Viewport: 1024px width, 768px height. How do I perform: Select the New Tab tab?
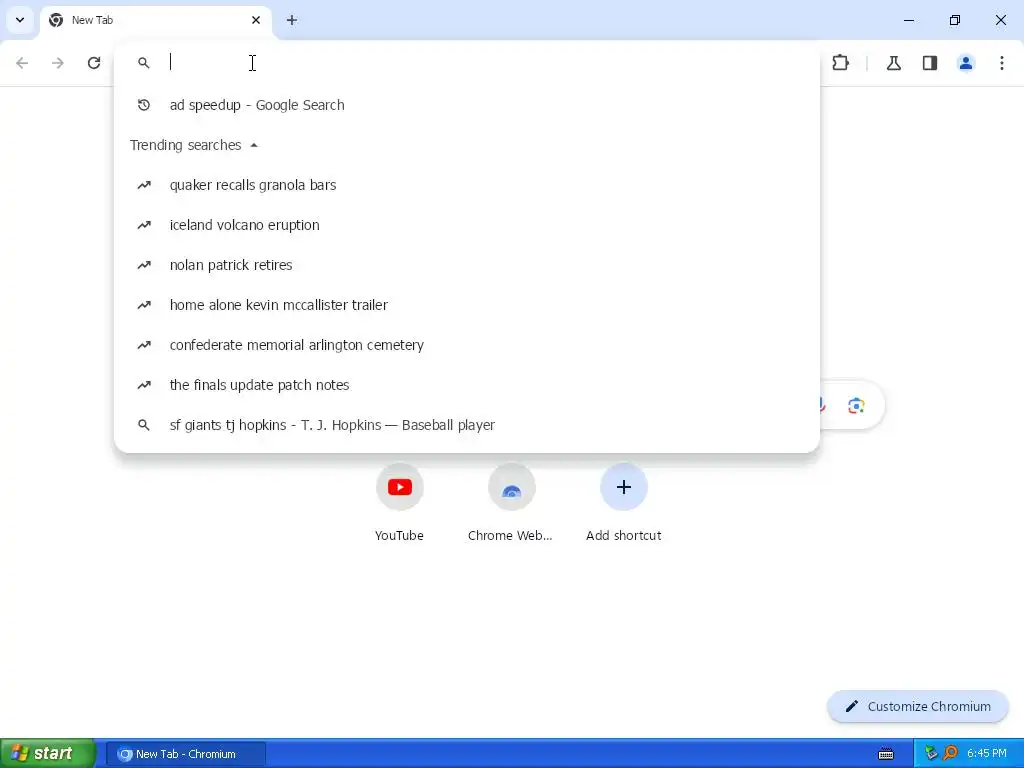(156, 20)
